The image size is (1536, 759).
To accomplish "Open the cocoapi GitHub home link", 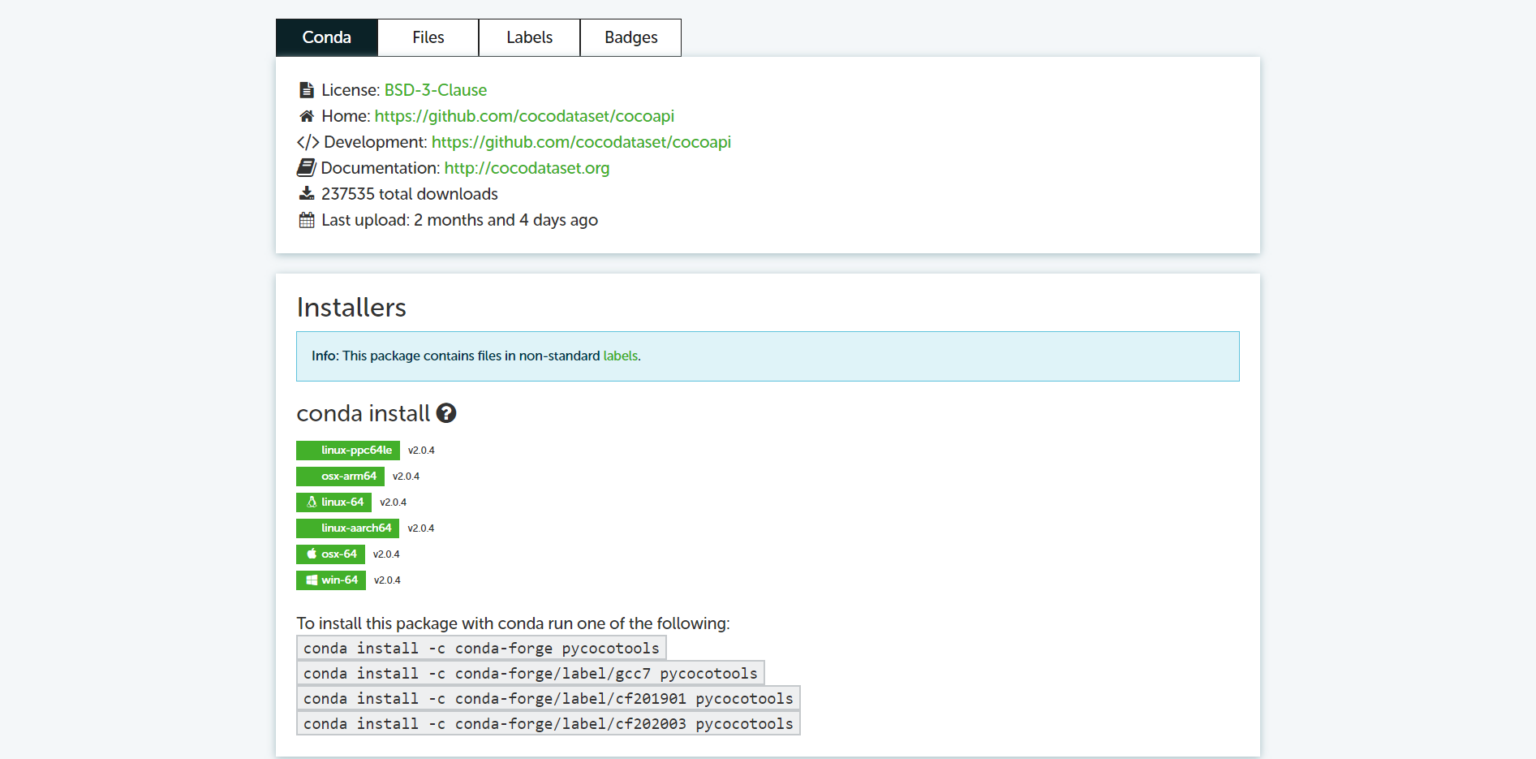I will pos(524,115).
